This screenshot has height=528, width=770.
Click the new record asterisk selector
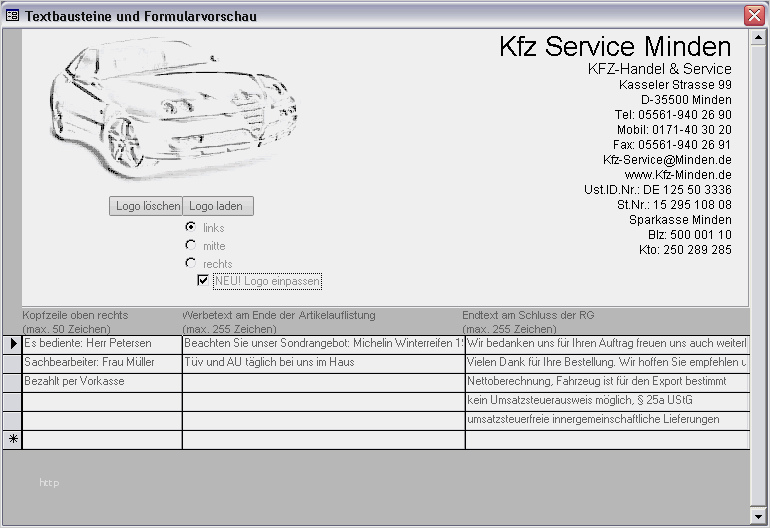pyautogui.click(x=13, y=439)
